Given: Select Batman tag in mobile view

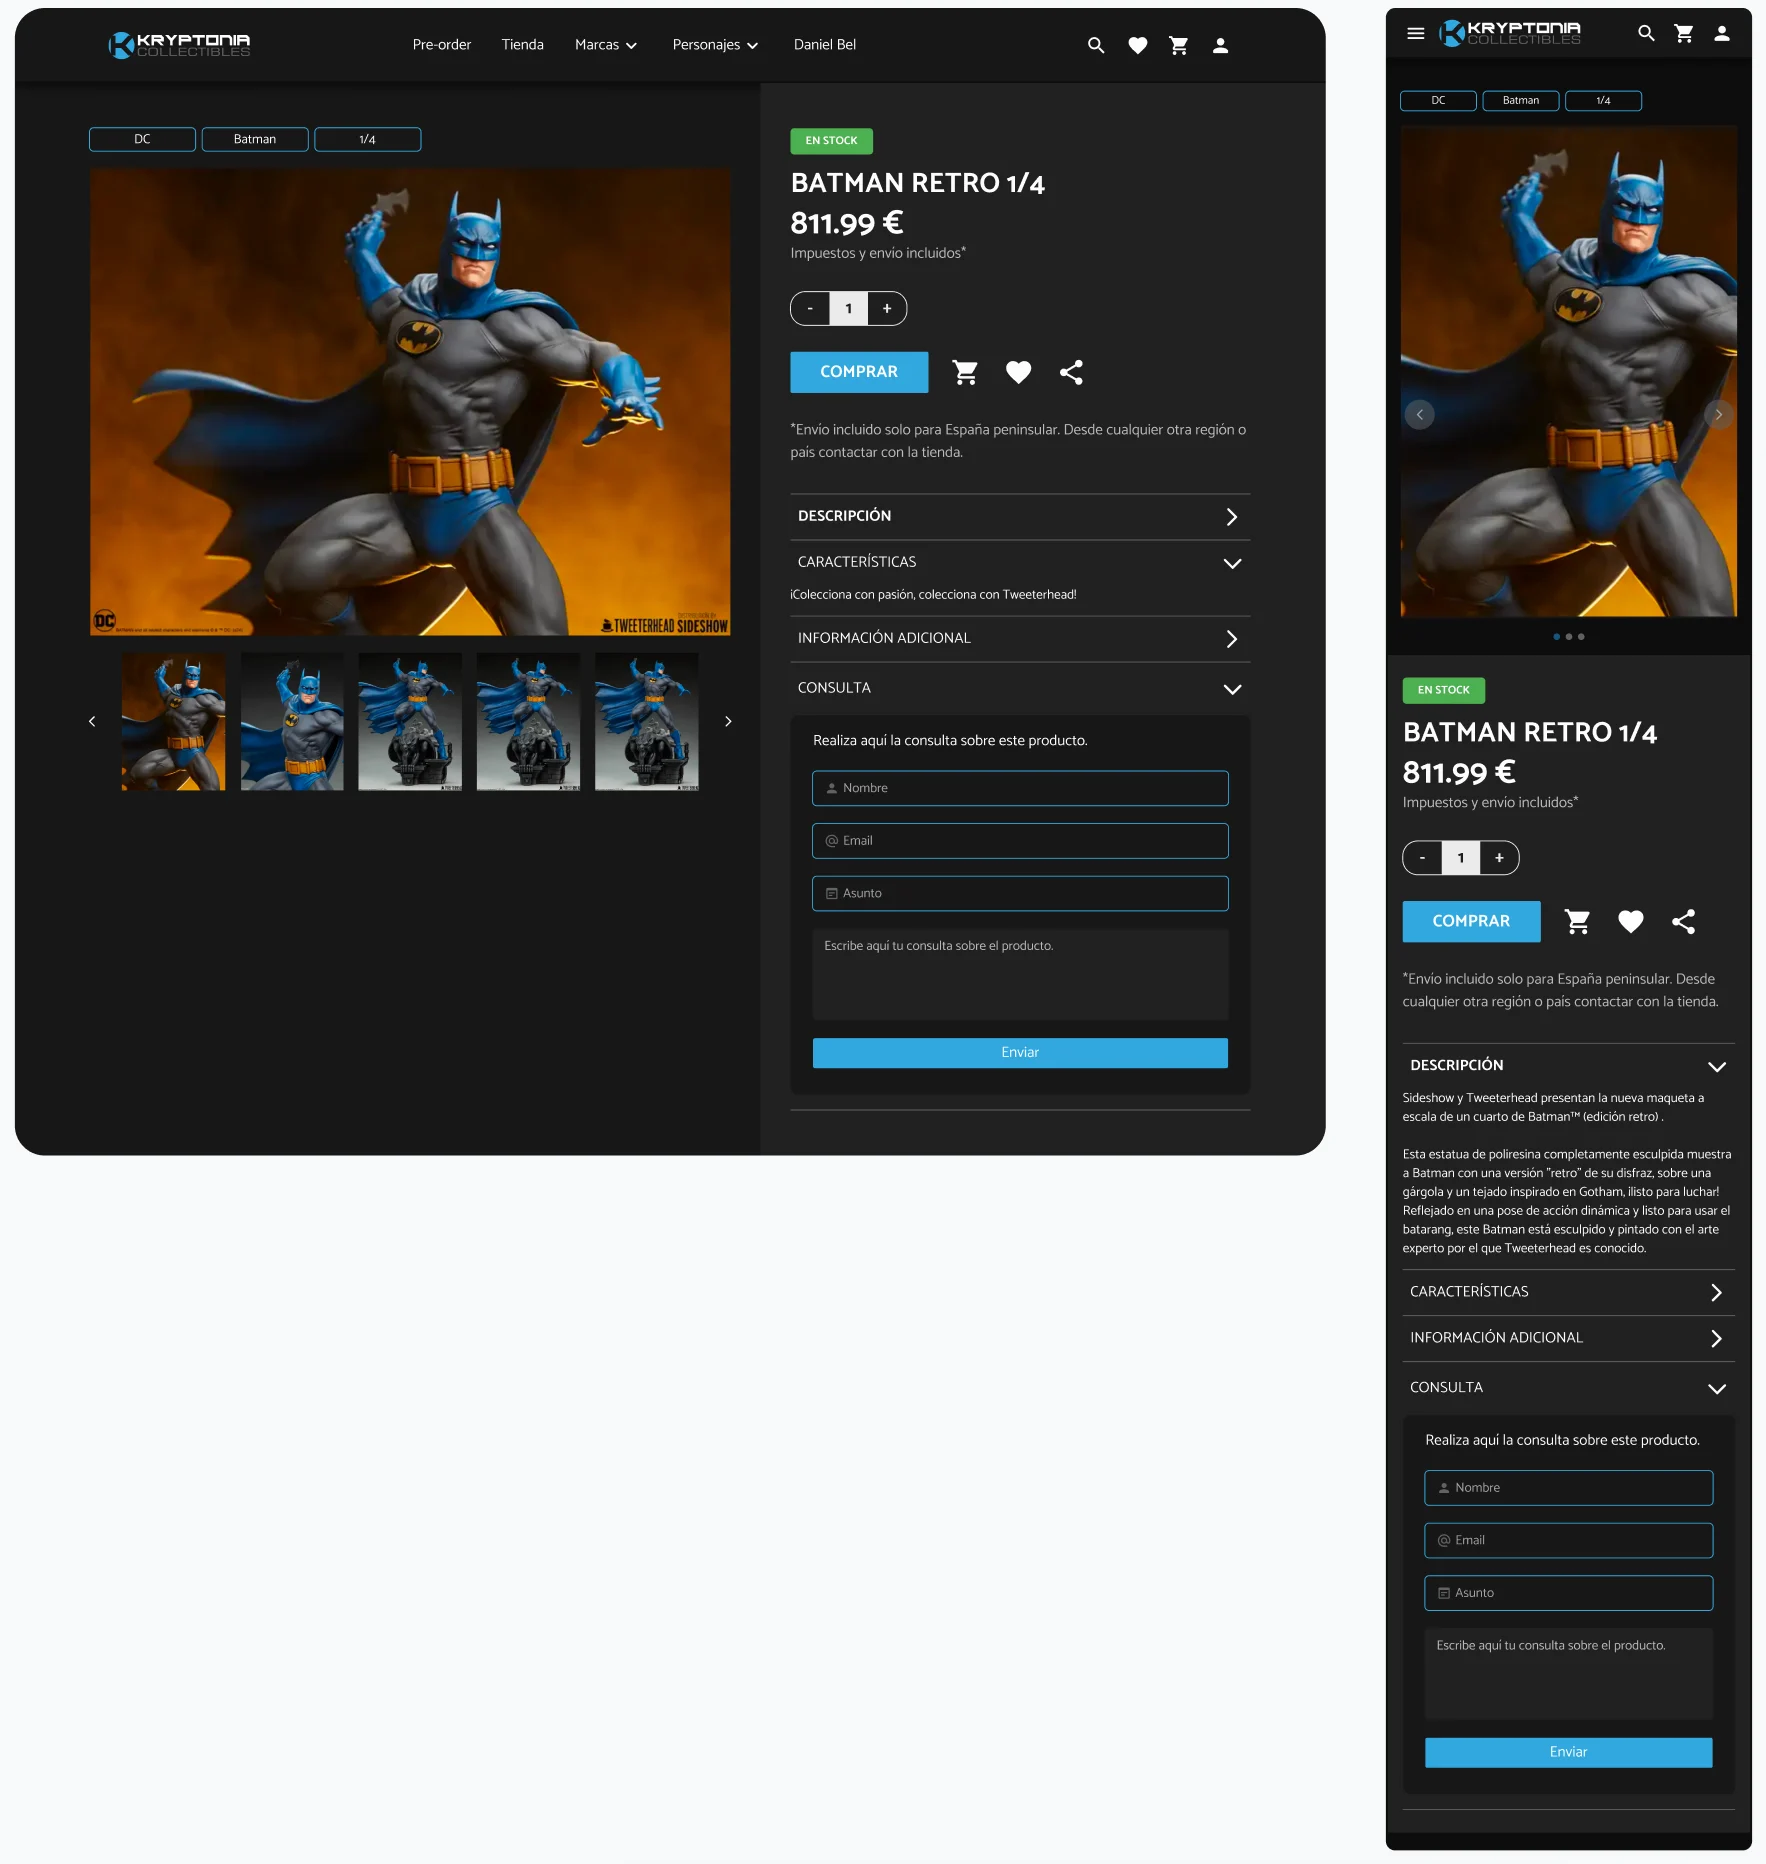Looking at the screenshot, I should point(1521,100).
